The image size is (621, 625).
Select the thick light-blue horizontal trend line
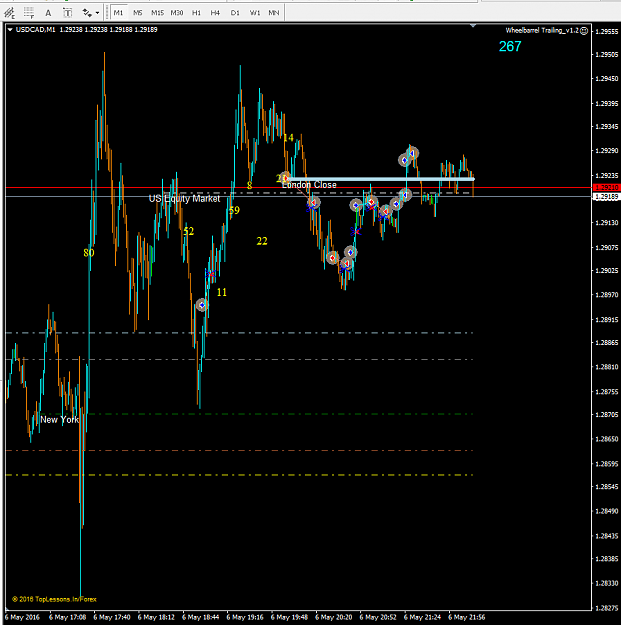click(381, 179)
